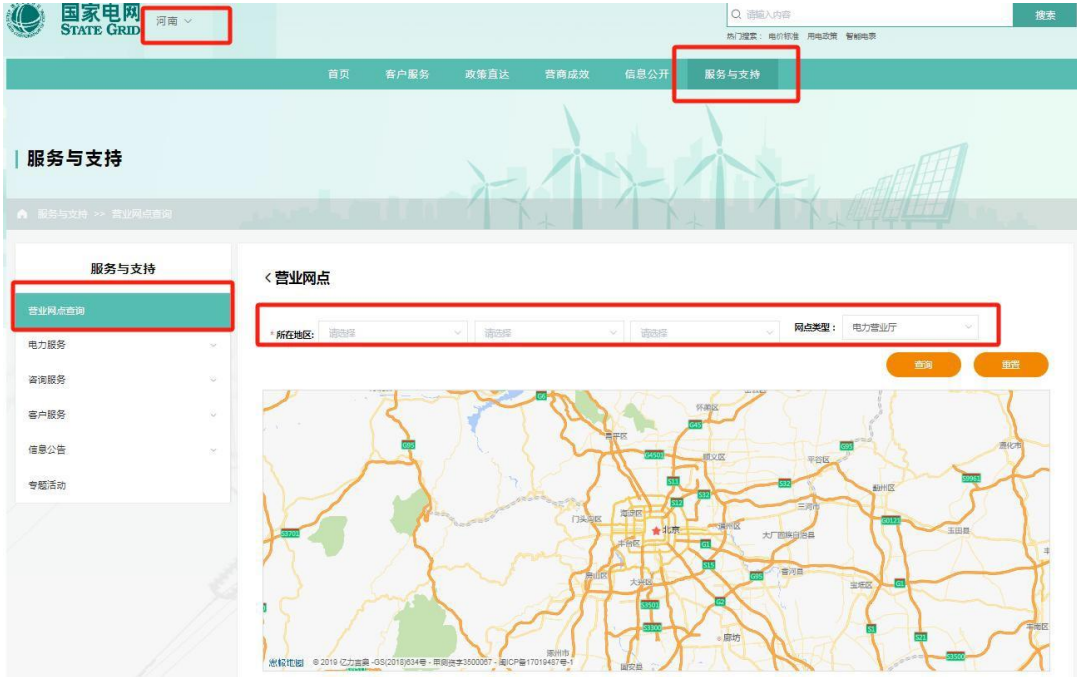Open the 政策直达 navigation tab

487,74
